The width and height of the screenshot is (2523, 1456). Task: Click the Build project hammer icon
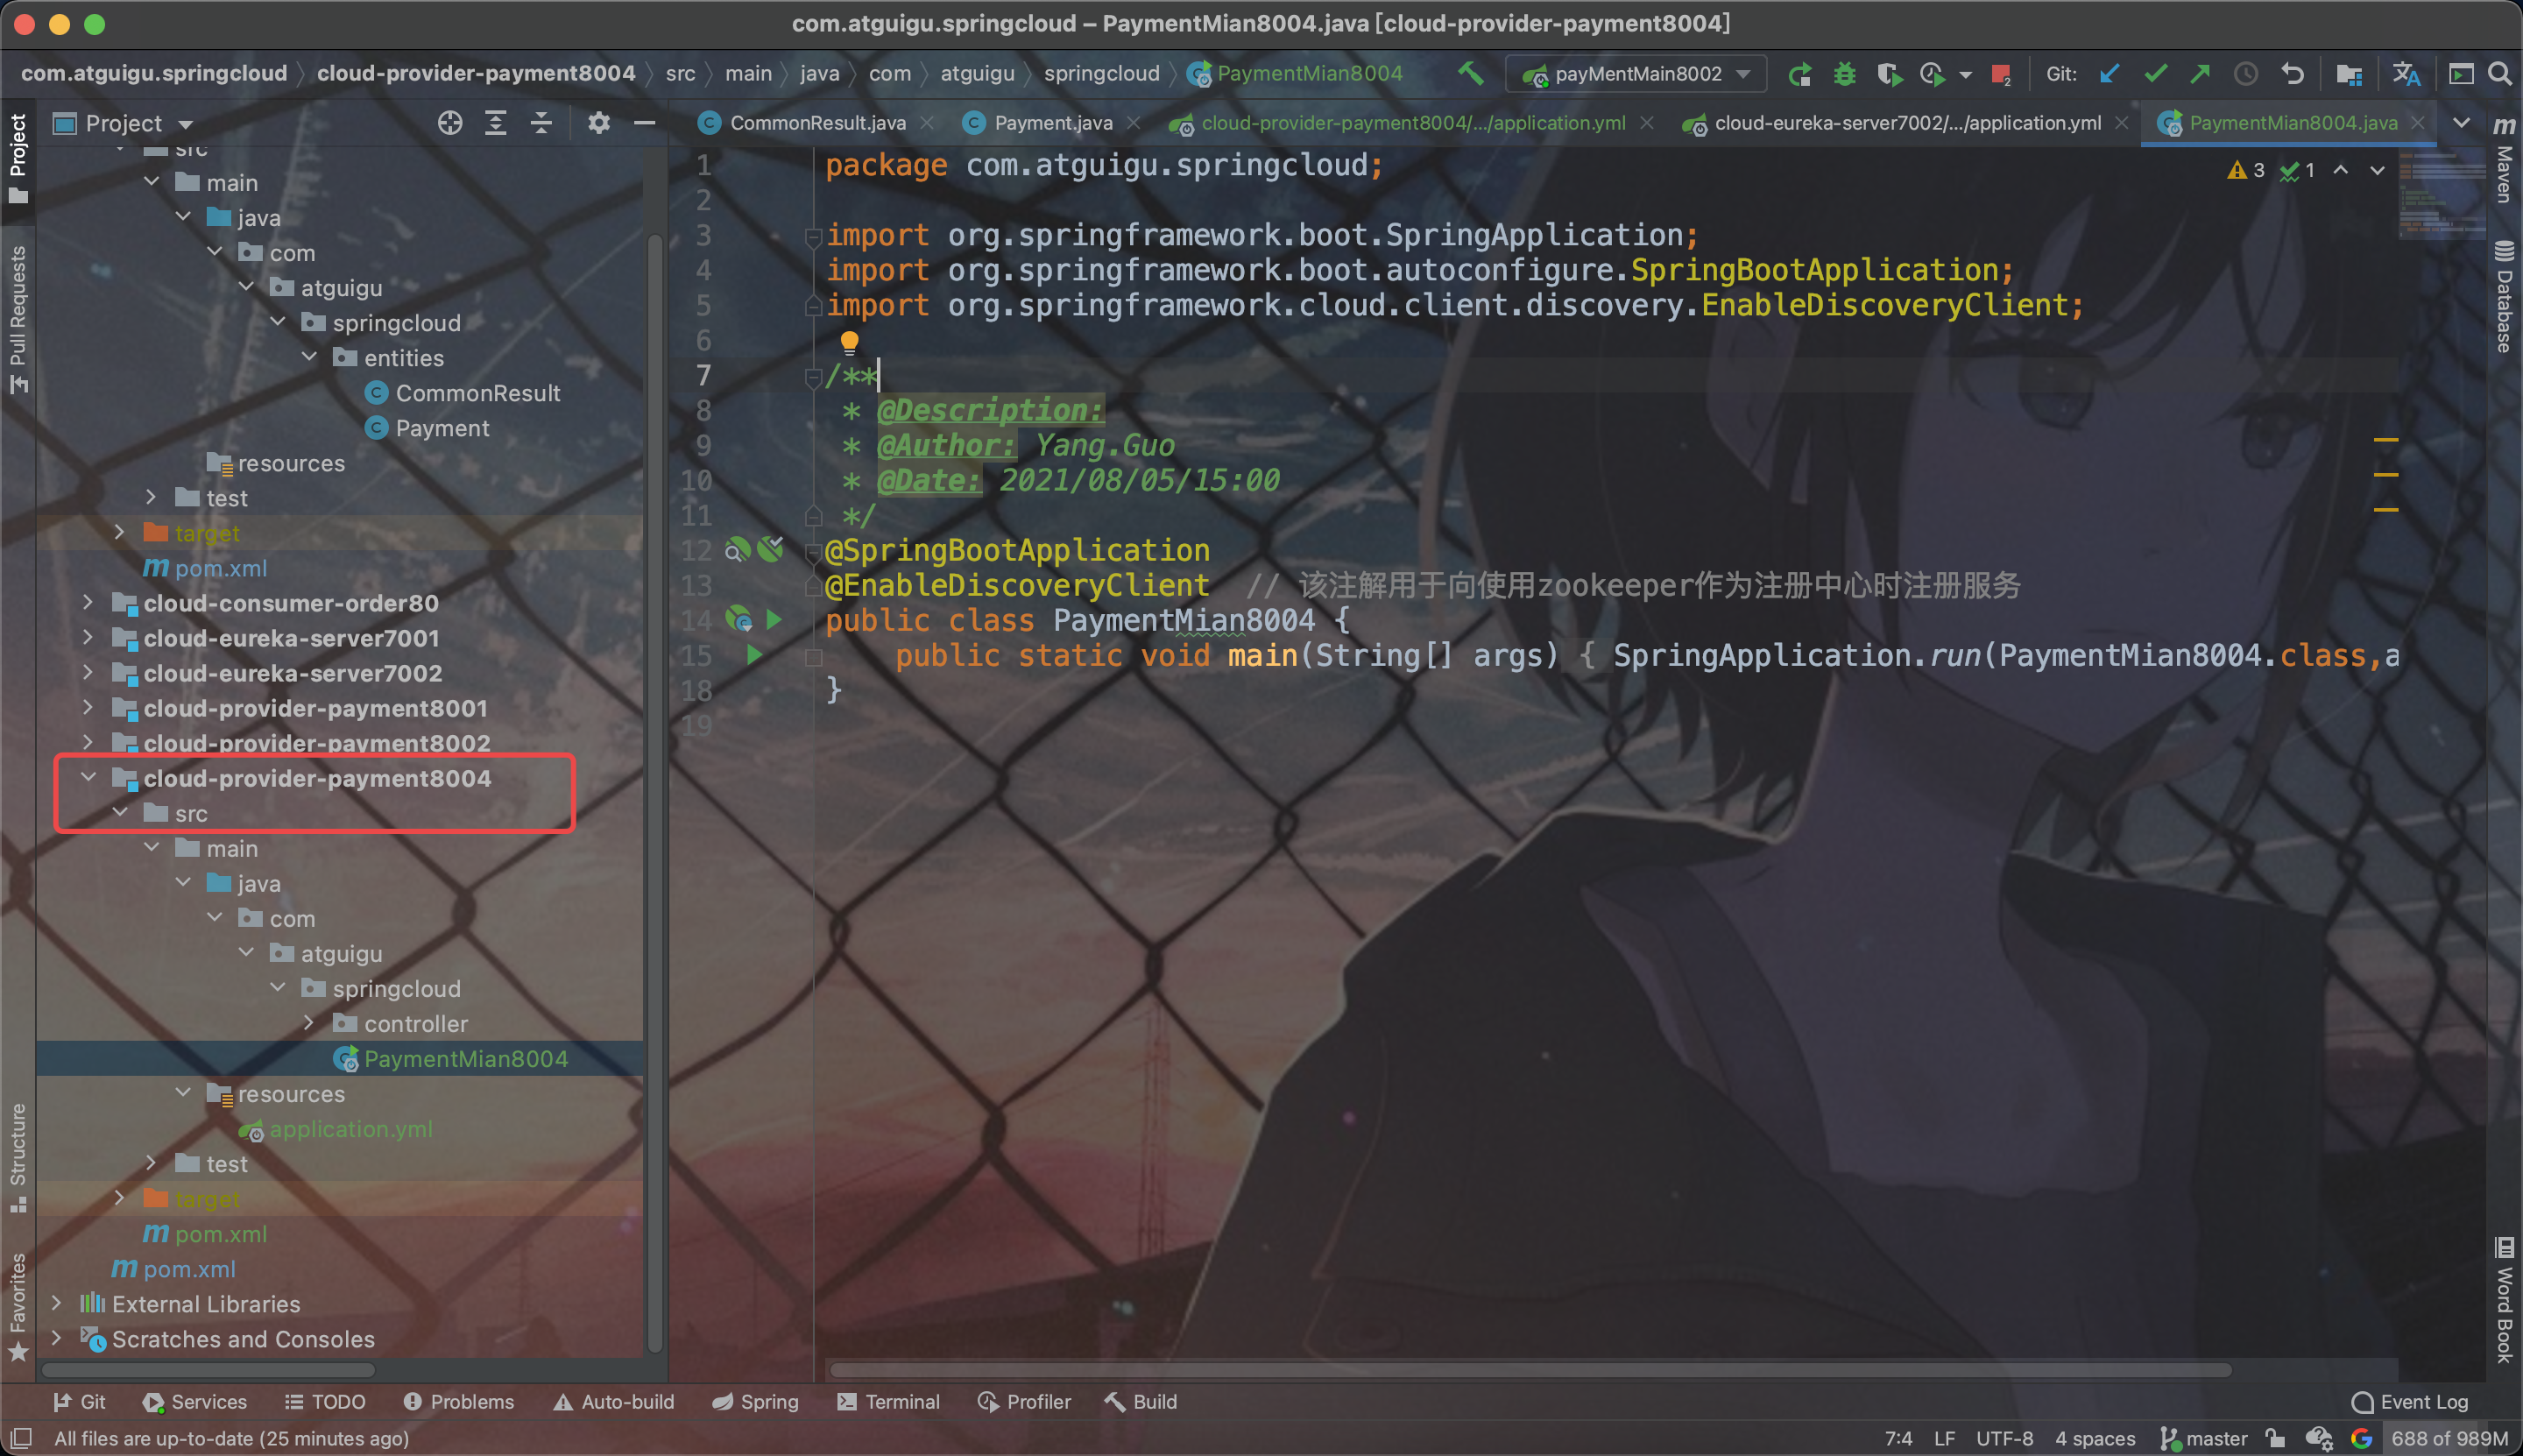tap(1471, 73)
